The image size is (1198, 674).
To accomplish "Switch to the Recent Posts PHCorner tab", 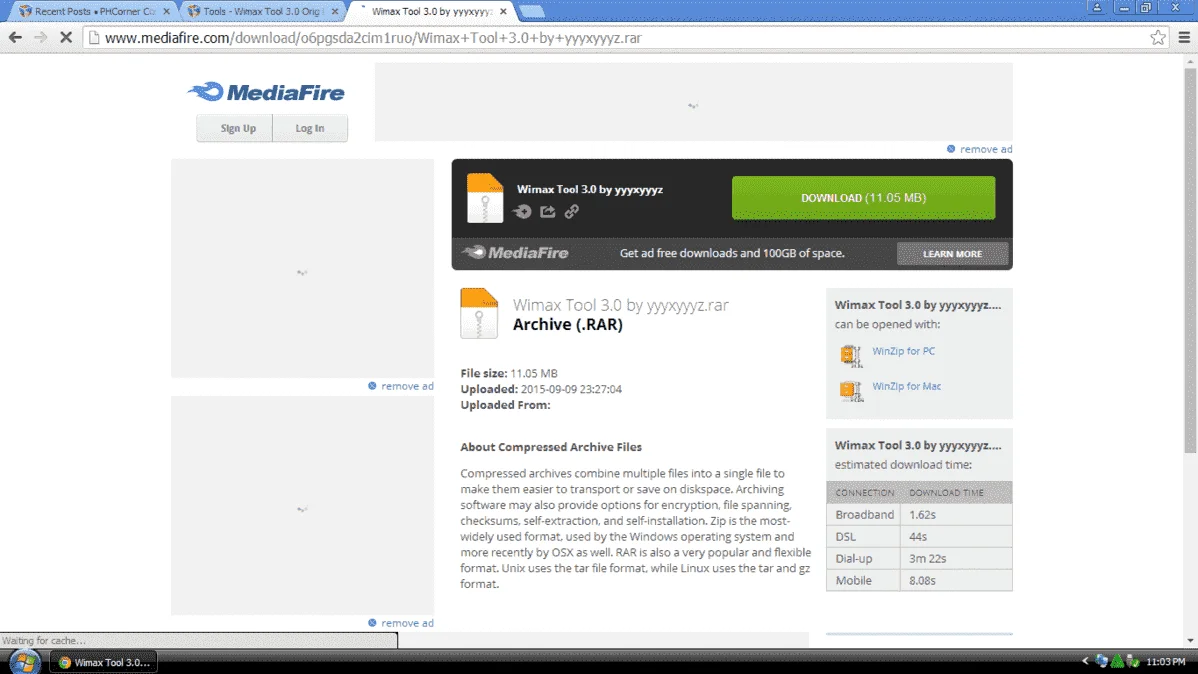I will pos(94,11).
